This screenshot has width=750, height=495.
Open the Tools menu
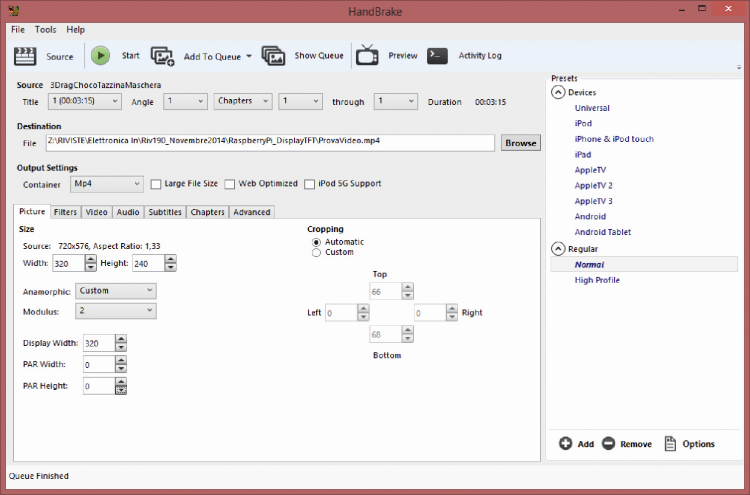tap(45, 30)
